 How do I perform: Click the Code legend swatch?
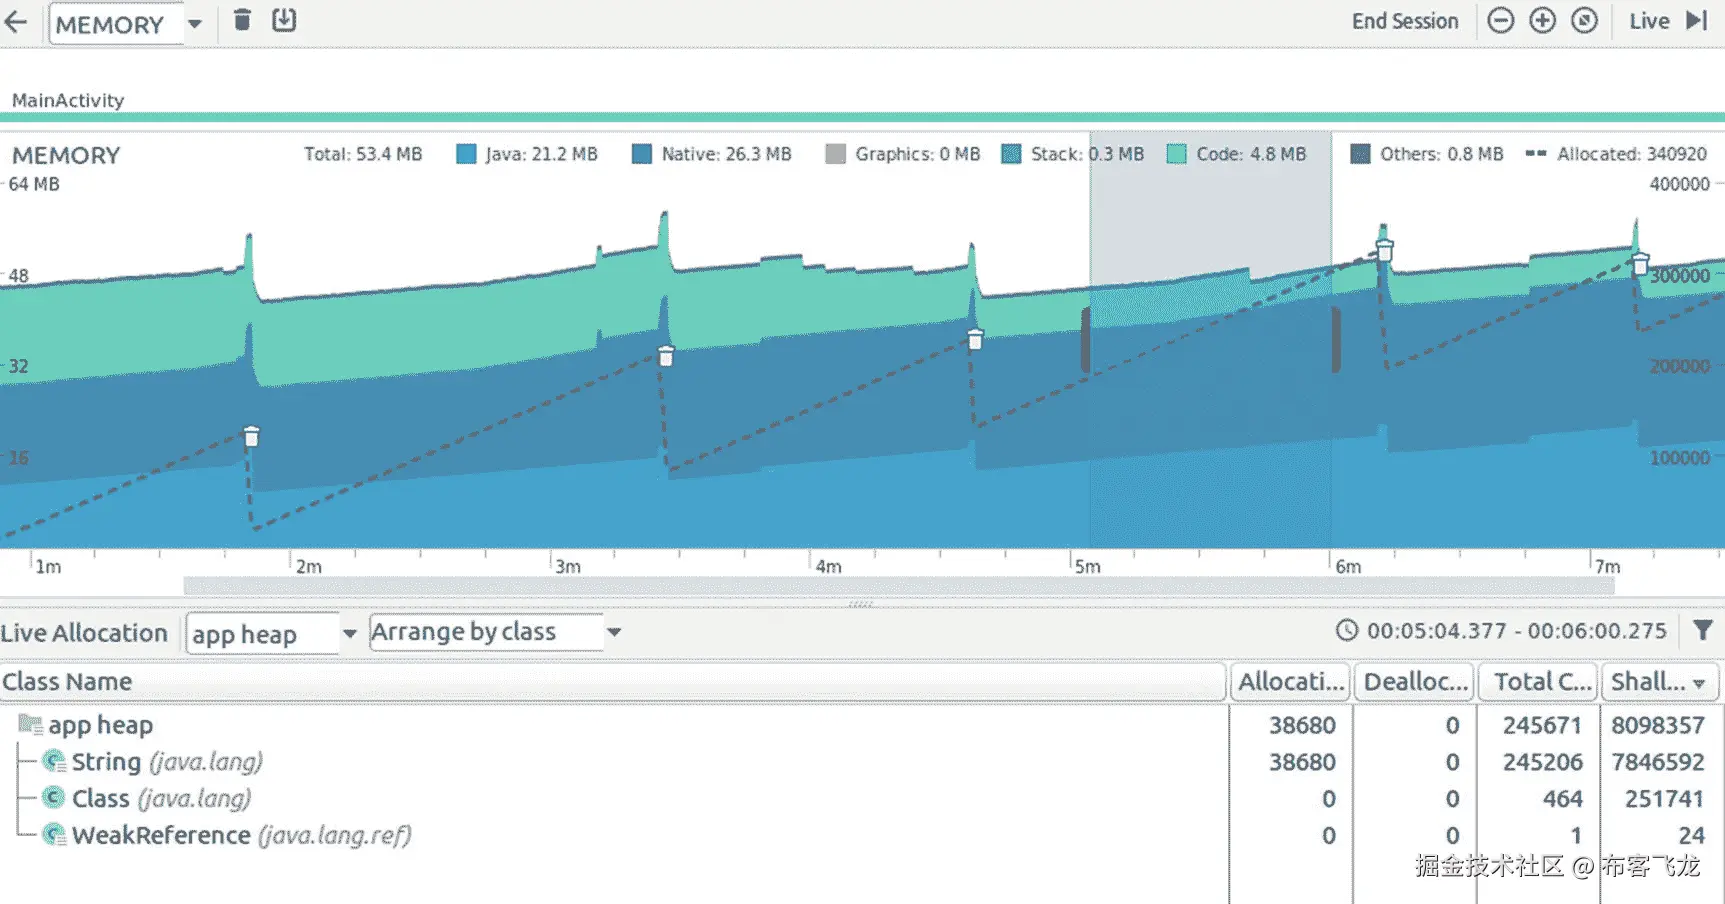1177,154
